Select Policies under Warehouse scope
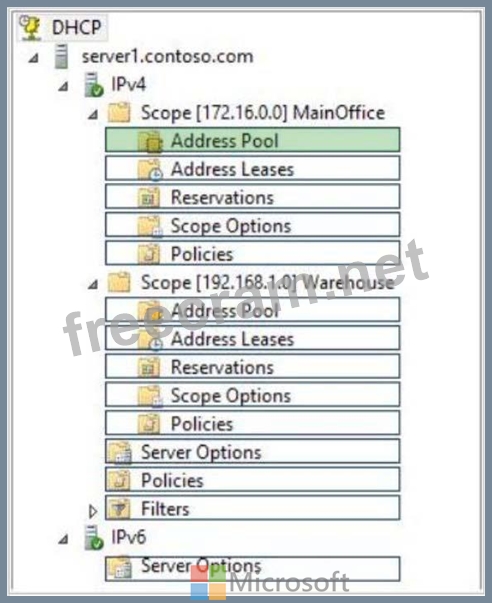The height and width of the screenshot is (603, 492). tap(252, 423)
